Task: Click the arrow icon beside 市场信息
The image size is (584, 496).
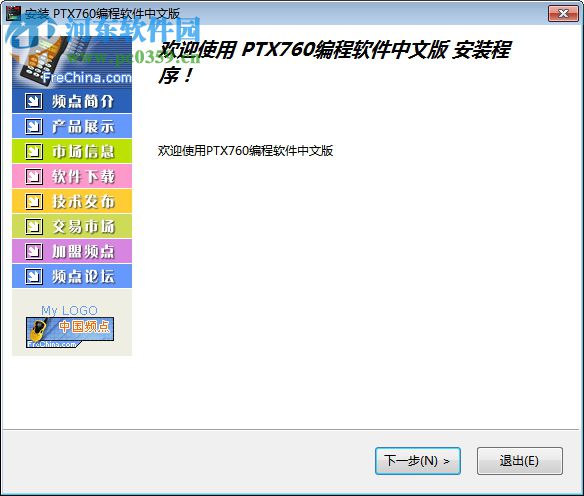Action: [34, 151]
